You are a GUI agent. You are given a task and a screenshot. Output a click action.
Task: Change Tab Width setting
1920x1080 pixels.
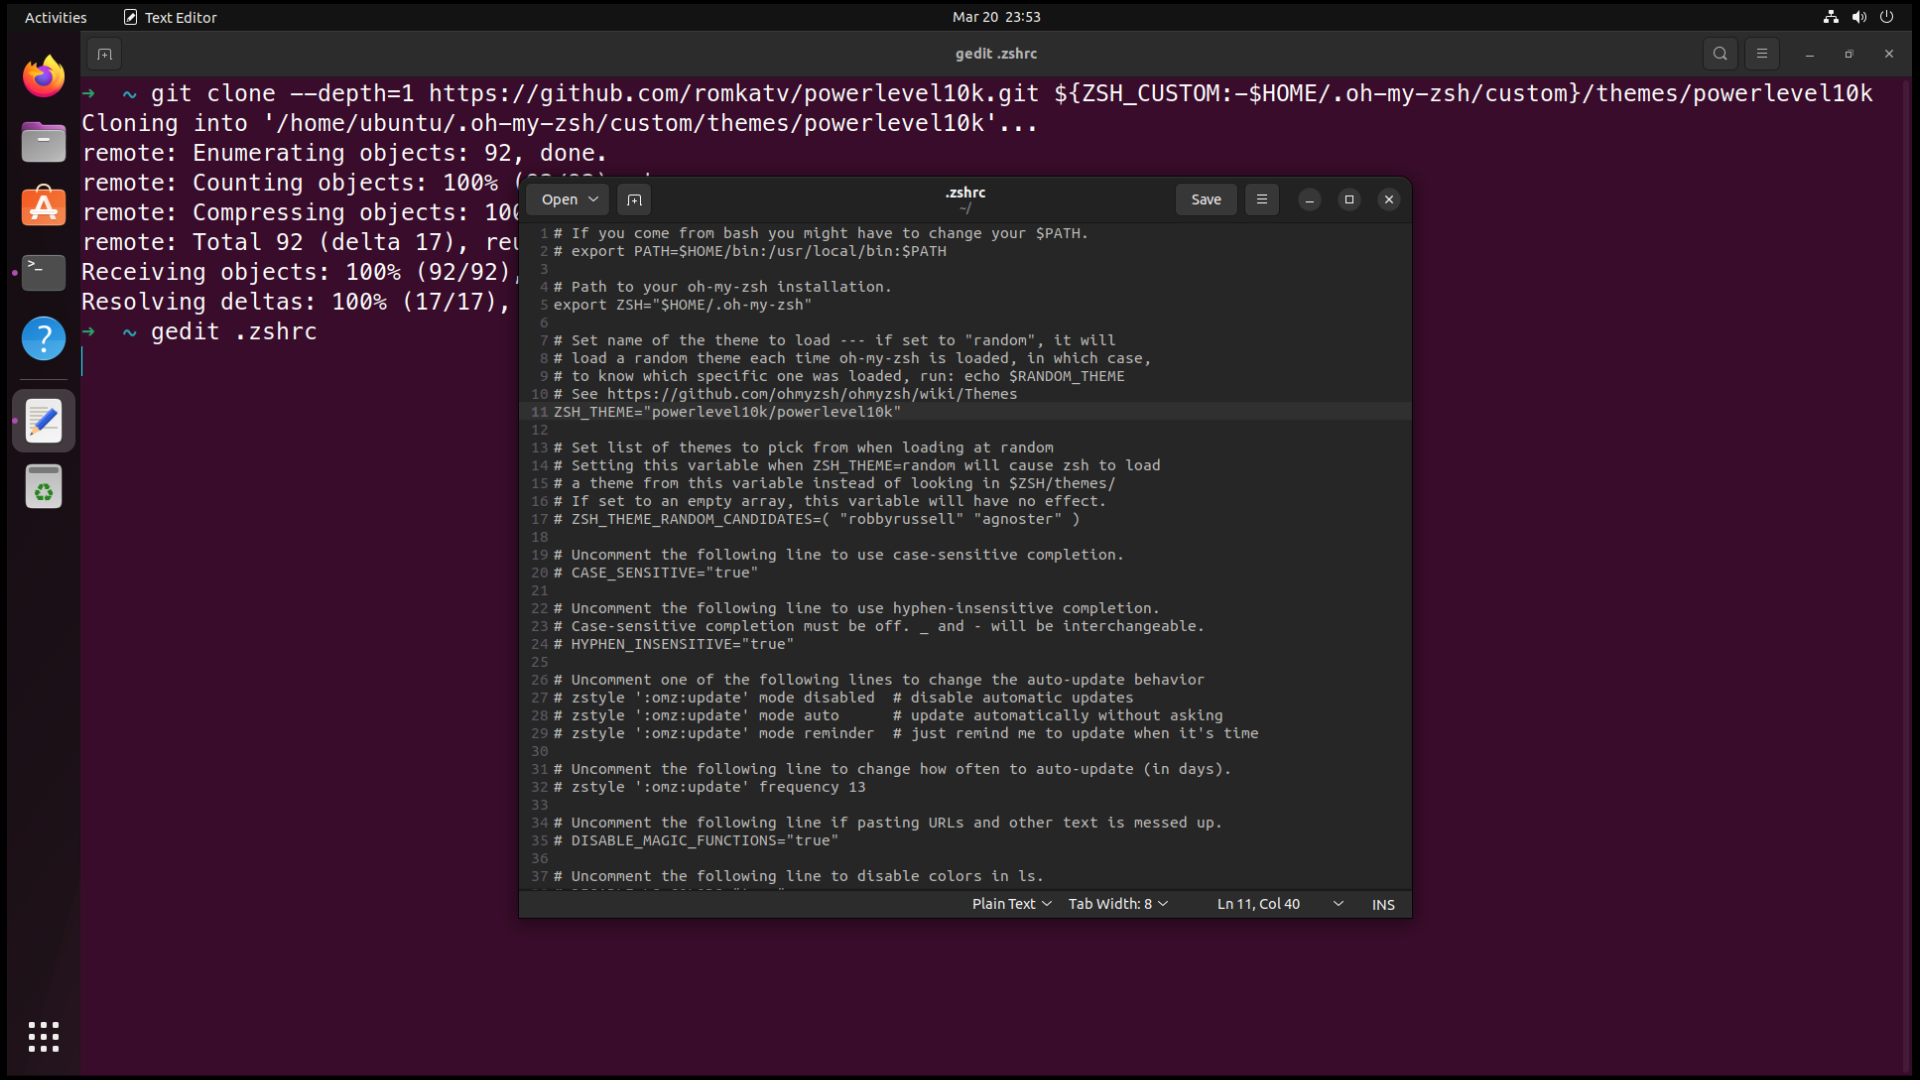(x=1118, y=904)
